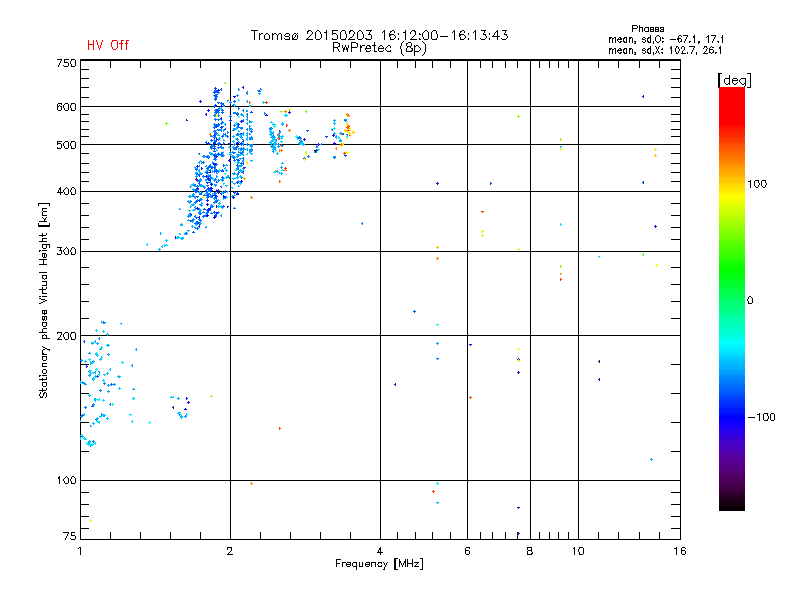Click the phase colorbar gradient
The width and height of the screenshot is (800, 600).
(x=732, y=299)
